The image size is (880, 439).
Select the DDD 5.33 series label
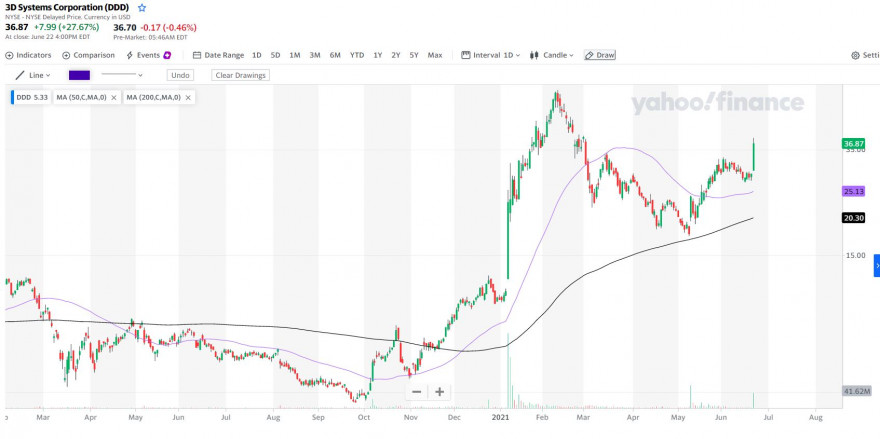tap(31, 97)
